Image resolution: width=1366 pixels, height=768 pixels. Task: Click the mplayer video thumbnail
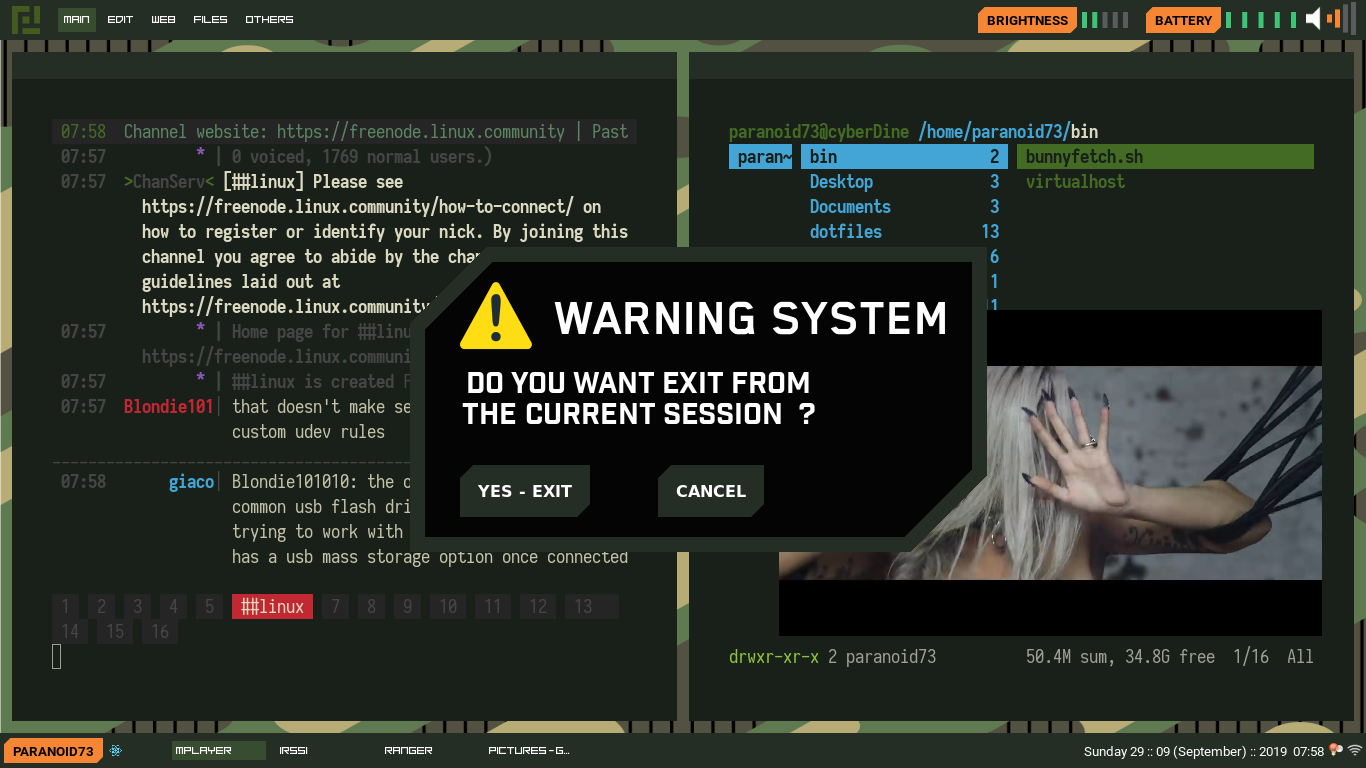[1050, 472]
